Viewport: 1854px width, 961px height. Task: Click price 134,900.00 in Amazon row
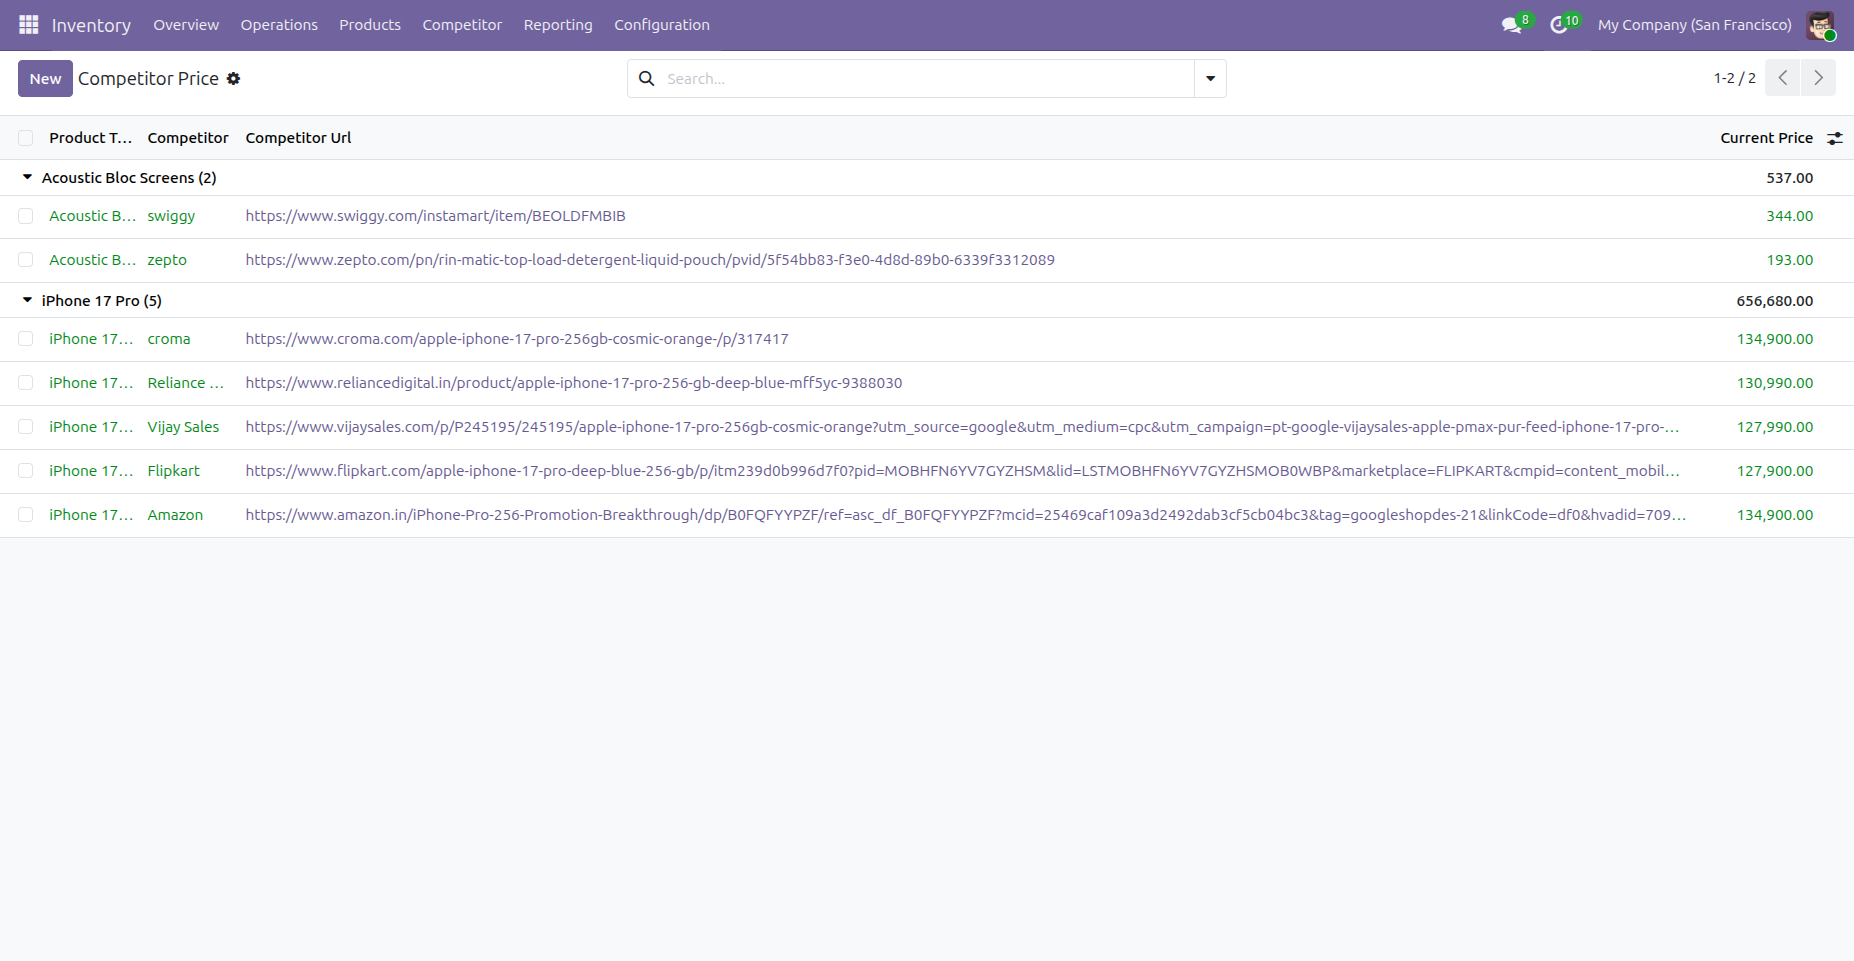pyautogui.click(x=1775, y=515)
